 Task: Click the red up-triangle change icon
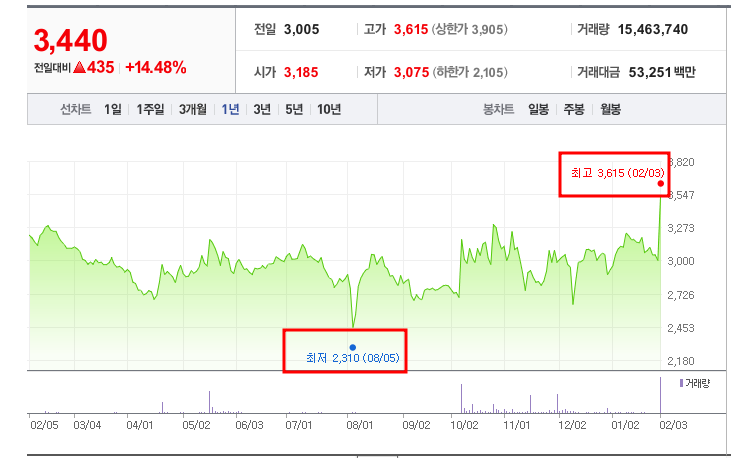tap(79, 68)
